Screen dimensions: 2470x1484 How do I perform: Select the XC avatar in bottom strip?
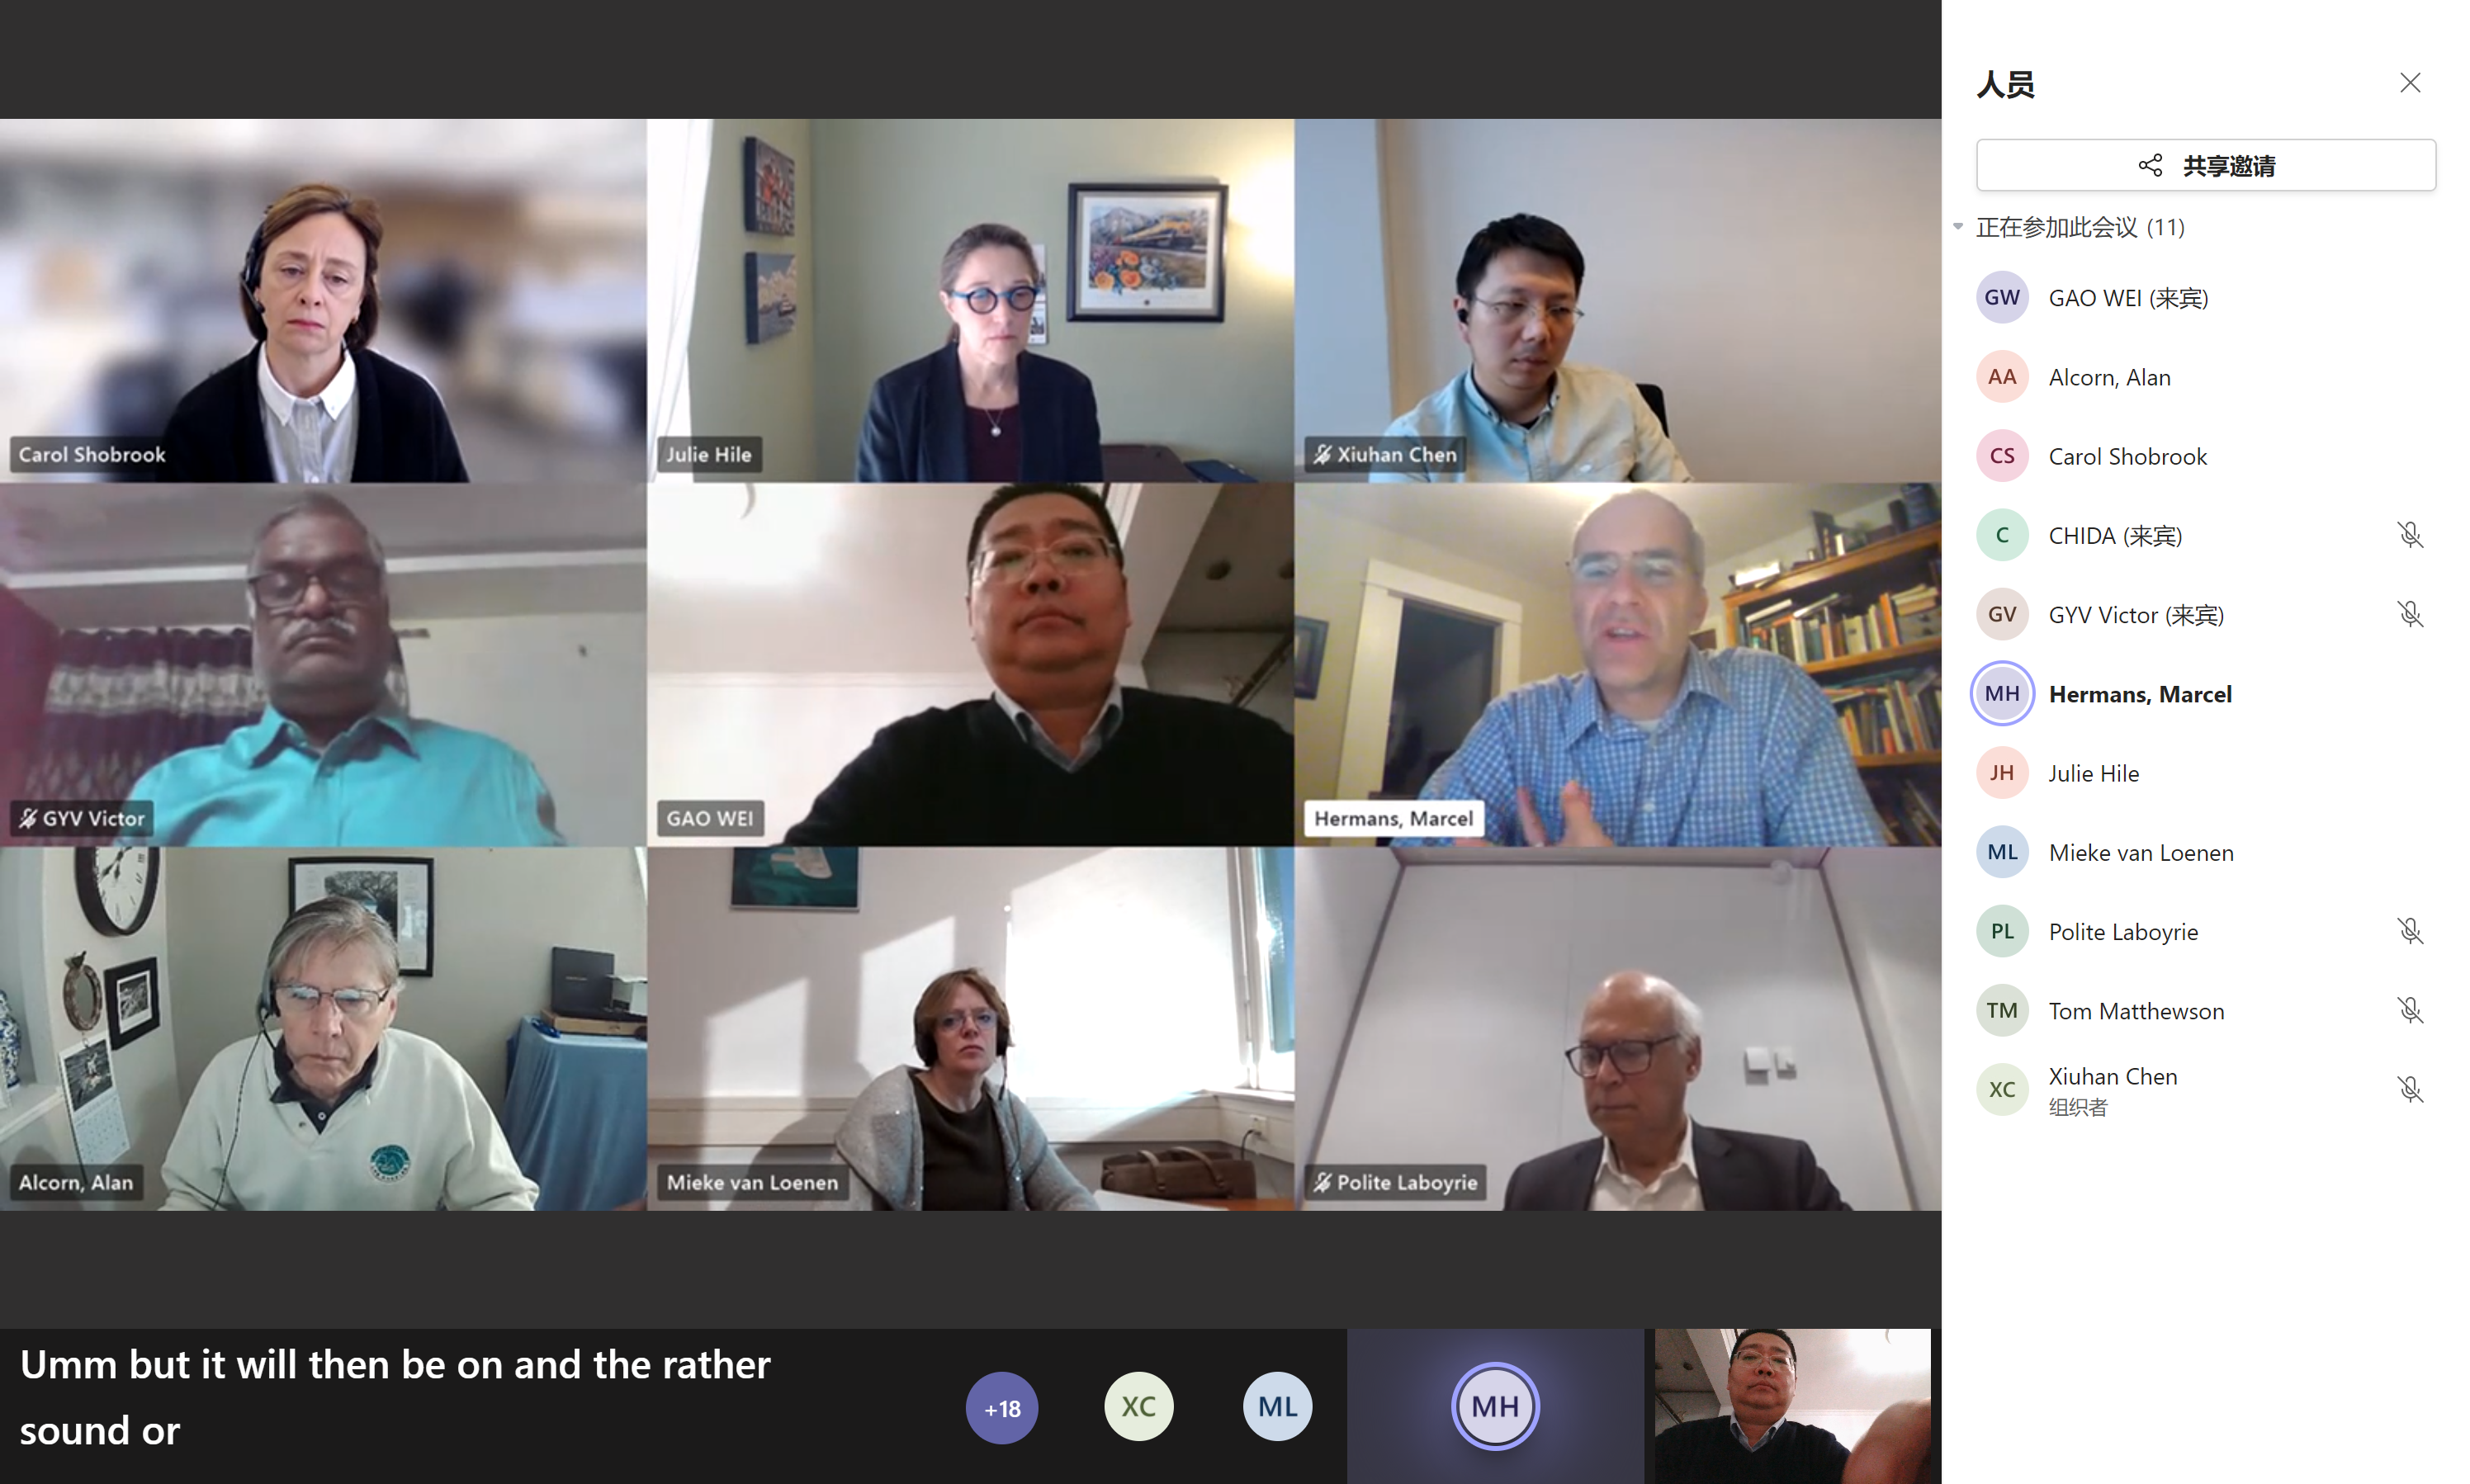(1138, 1406)
